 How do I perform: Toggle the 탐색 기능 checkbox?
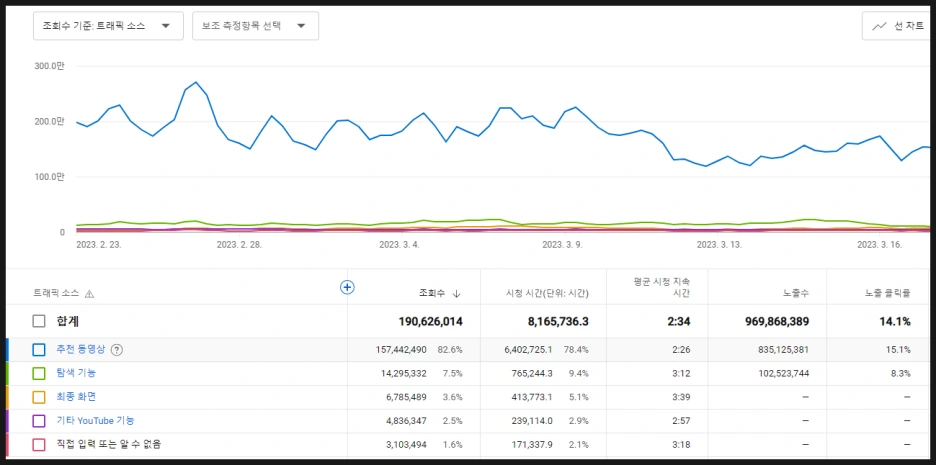[39, 373]
